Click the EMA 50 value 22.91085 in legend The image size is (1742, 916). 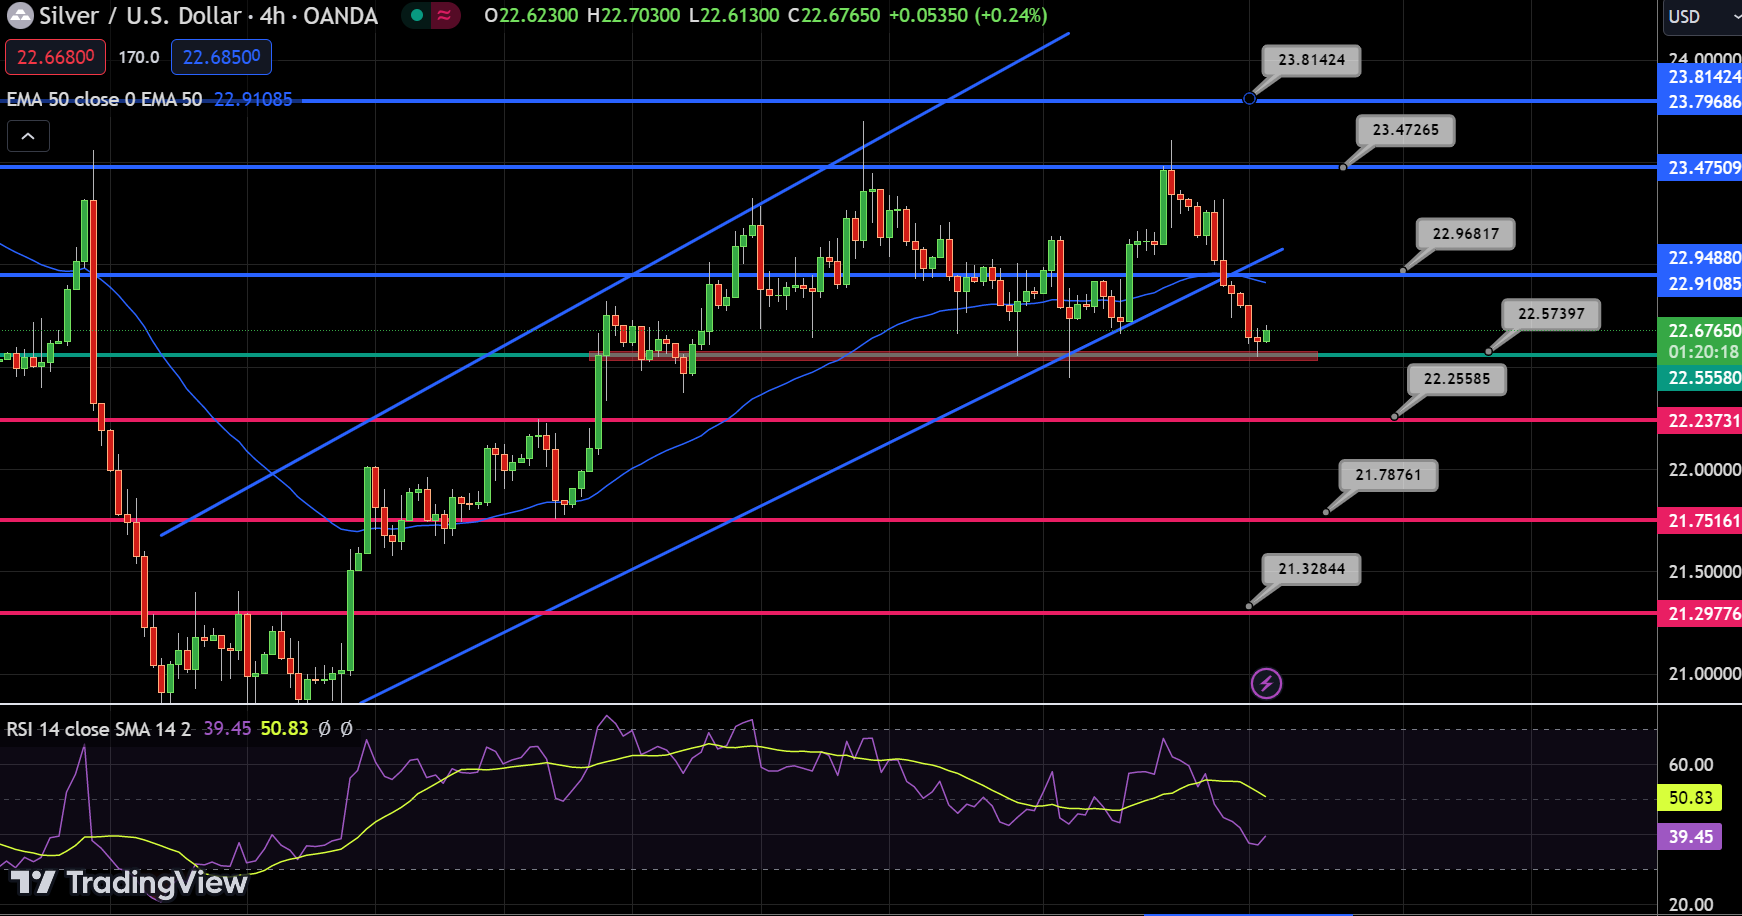[x=253, y=99]
